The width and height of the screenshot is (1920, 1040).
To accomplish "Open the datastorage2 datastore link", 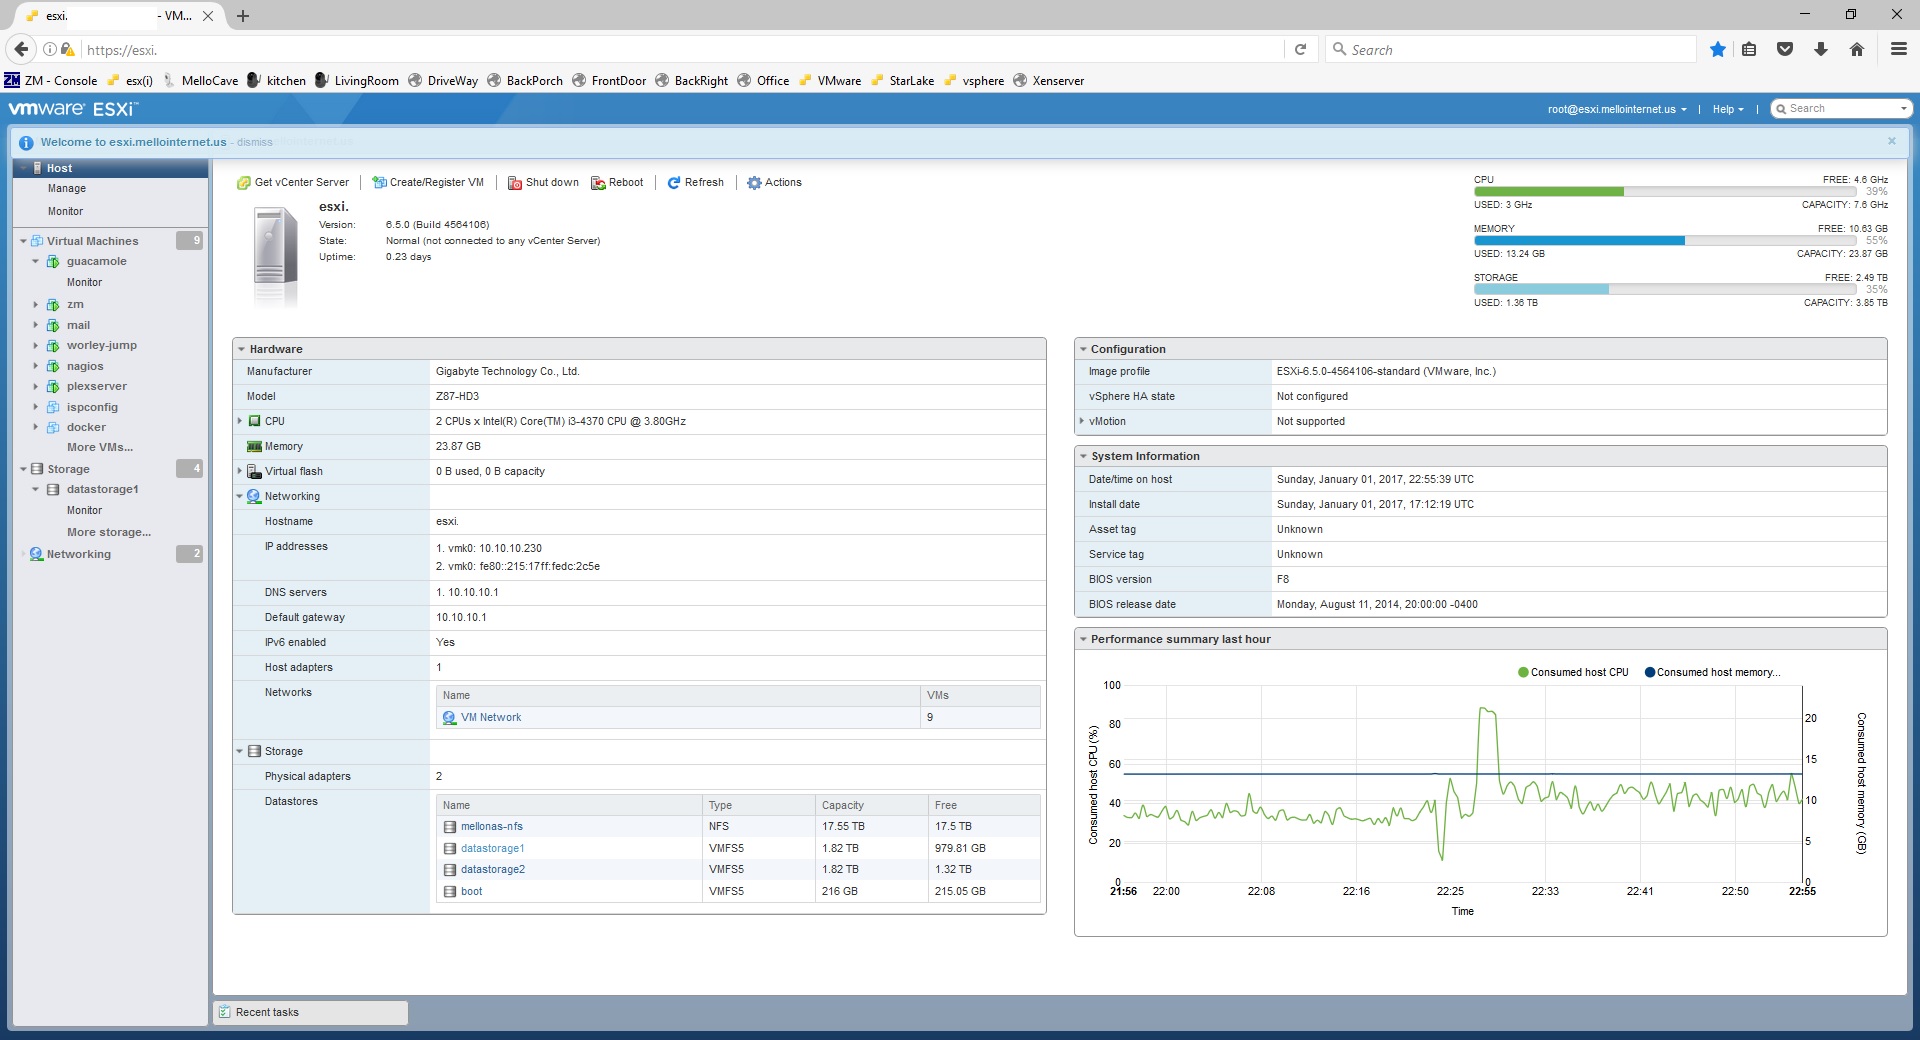I will [x=493, y=870].
